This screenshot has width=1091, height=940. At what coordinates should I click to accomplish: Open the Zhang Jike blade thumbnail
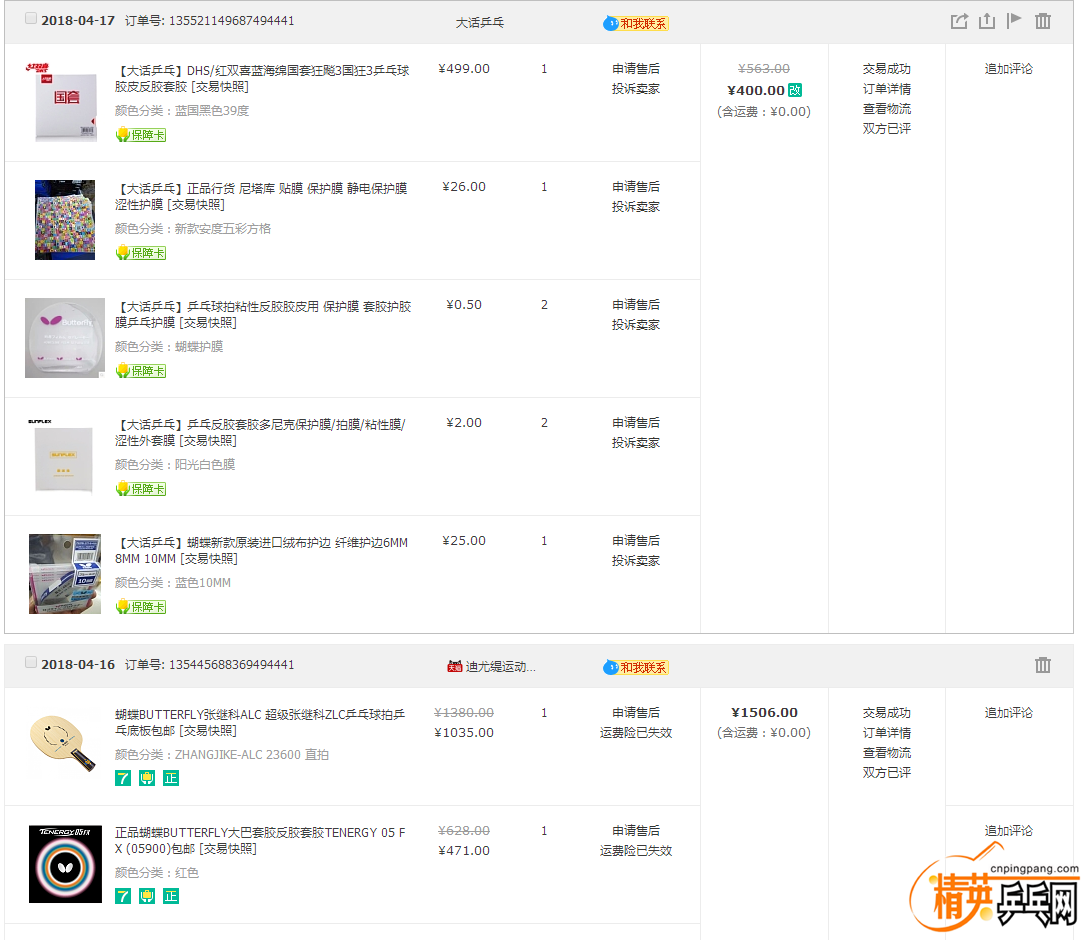65,742
